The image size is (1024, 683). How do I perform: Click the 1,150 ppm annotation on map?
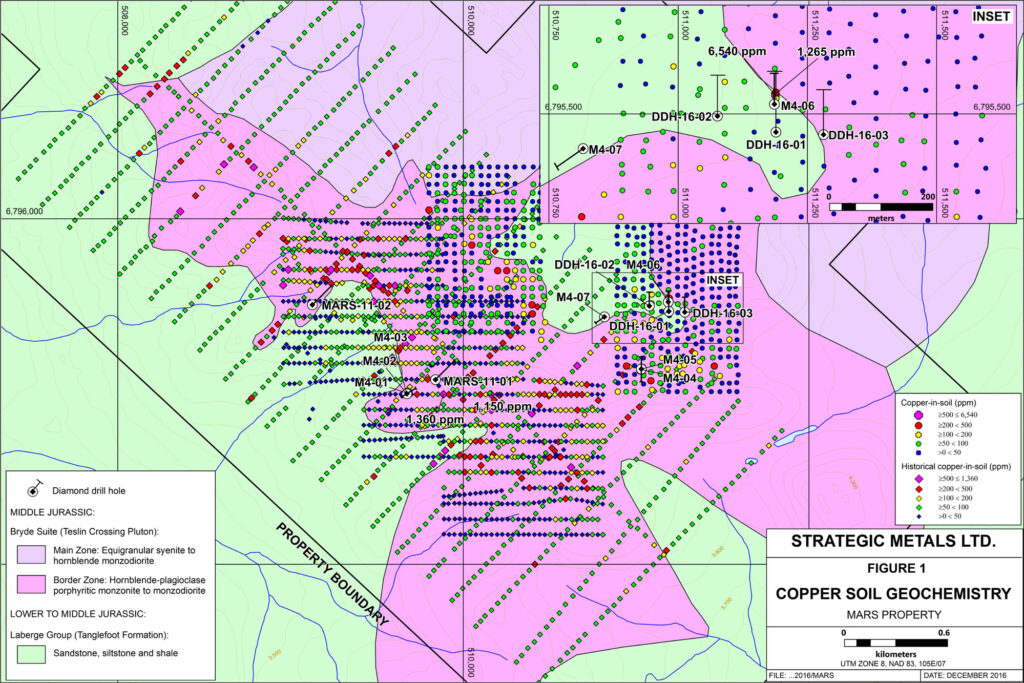503,407
